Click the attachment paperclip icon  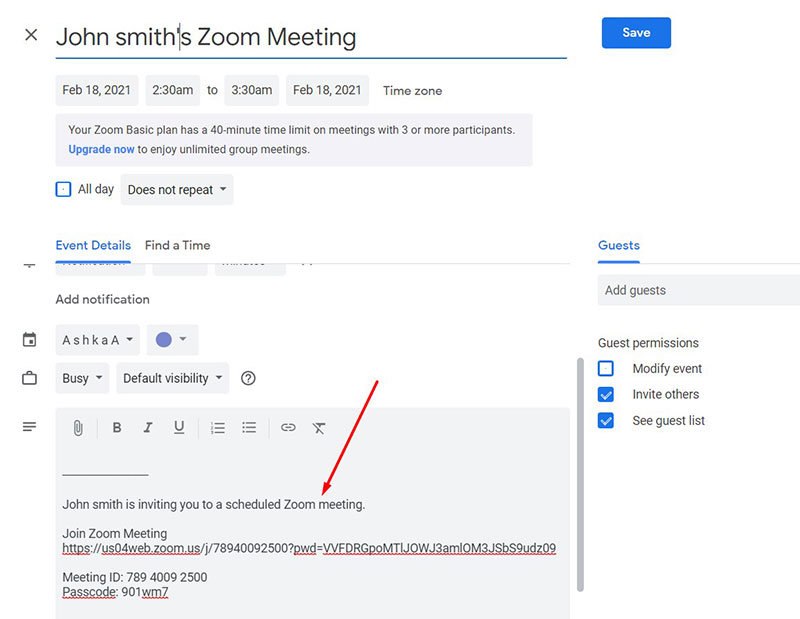click(78, 428)
